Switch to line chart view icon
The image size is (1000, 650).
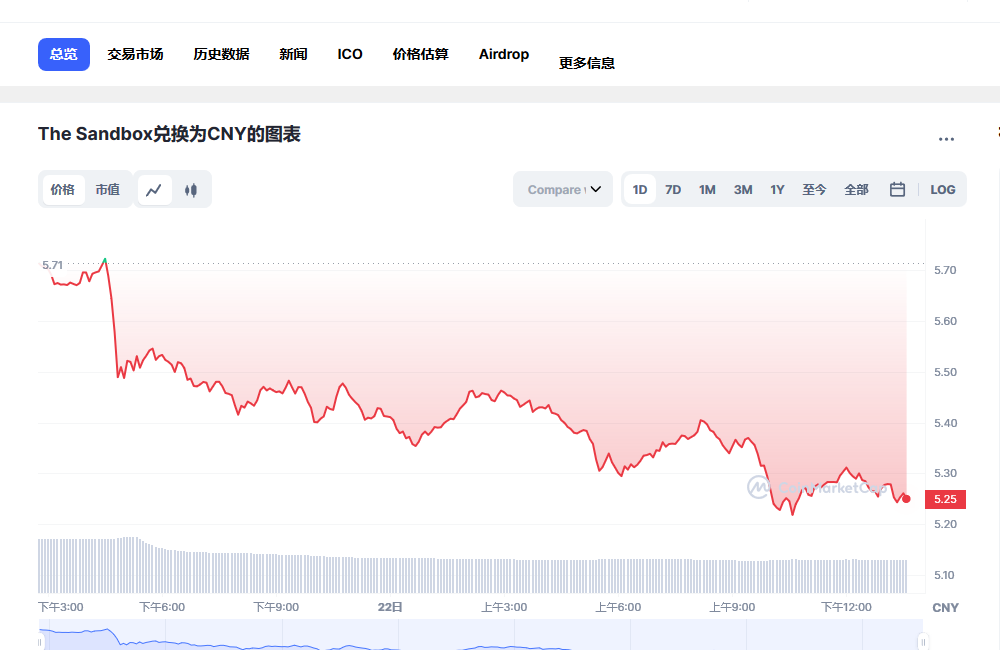tap(154, 190)
